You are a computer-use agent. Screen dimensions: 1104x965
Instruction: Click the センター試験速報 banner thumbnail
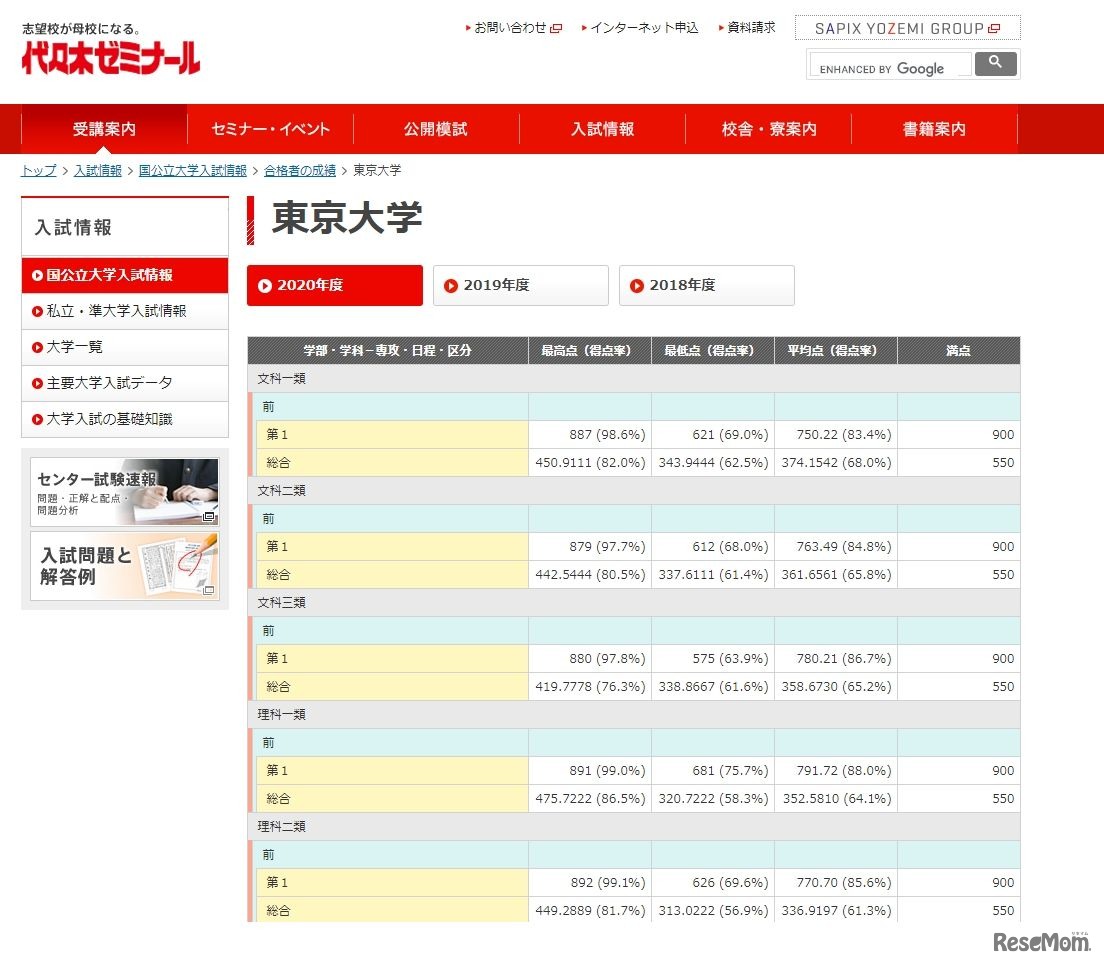tap(124, 492)
